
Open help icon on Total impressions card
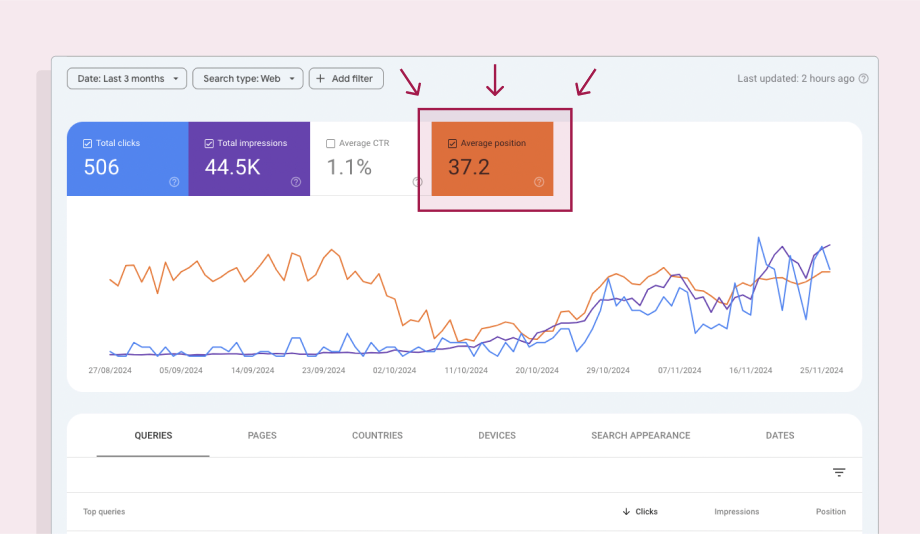click(x=296, y=182)
